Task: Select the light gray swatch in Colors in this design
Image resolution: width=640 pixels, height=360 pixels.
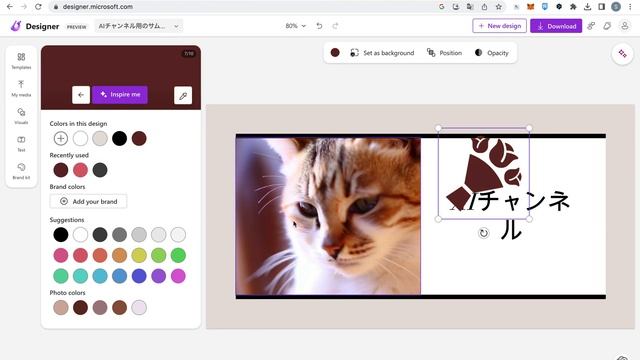Action: coord(100,138)
